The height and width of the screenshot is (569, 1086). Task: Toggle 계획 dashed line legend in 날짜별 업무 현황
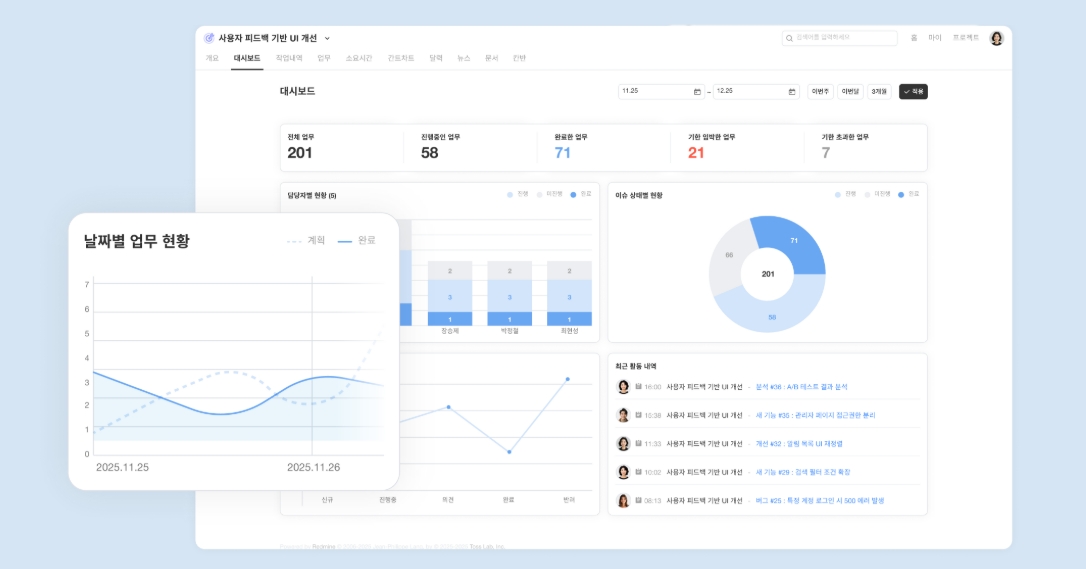[305, 241]
